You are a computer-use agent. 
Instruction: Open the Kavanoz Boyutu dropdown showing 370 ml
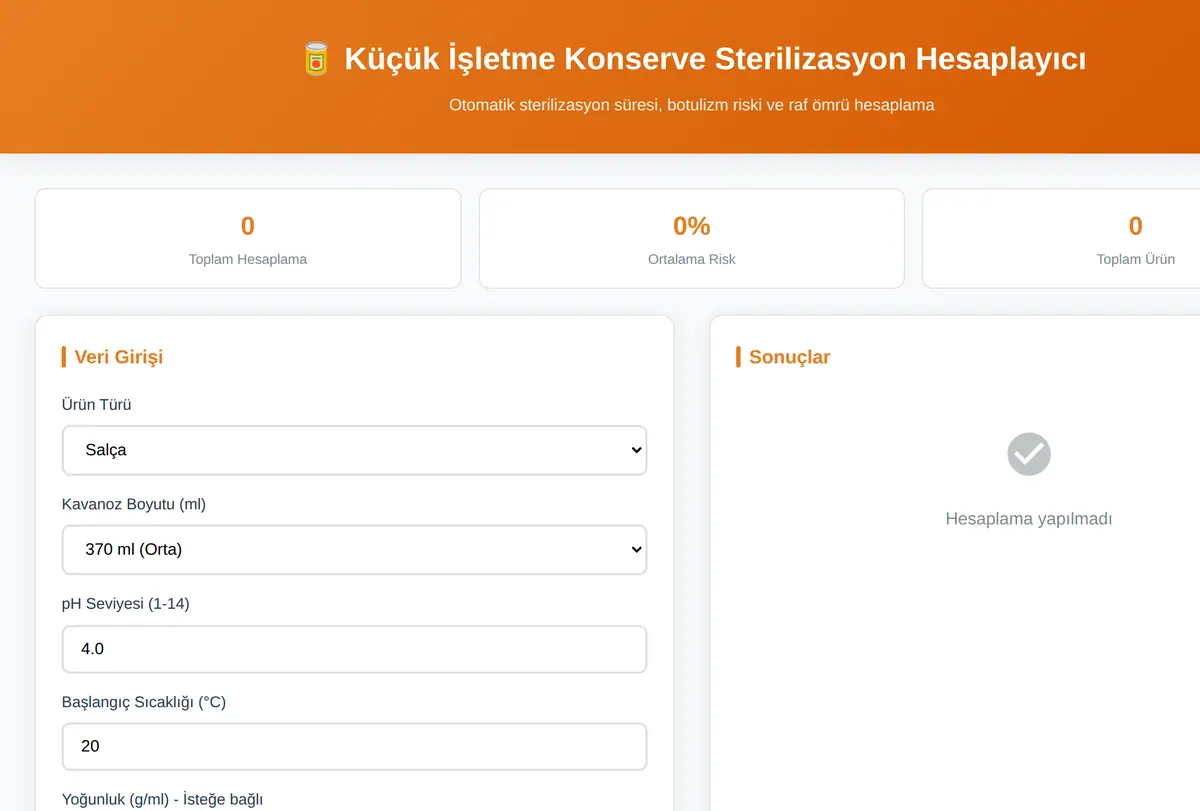point(354,549)
